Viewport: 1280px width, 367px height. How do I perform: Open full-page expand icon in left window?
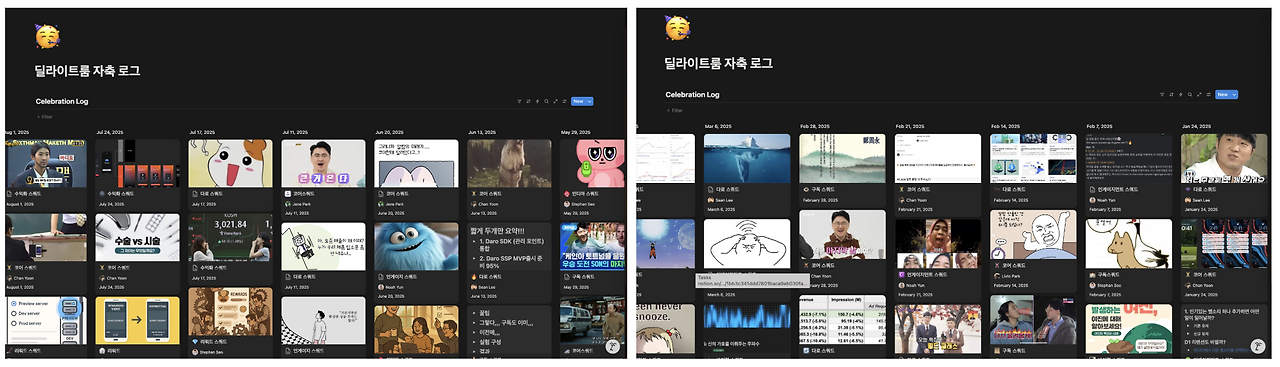coord(556,101)
